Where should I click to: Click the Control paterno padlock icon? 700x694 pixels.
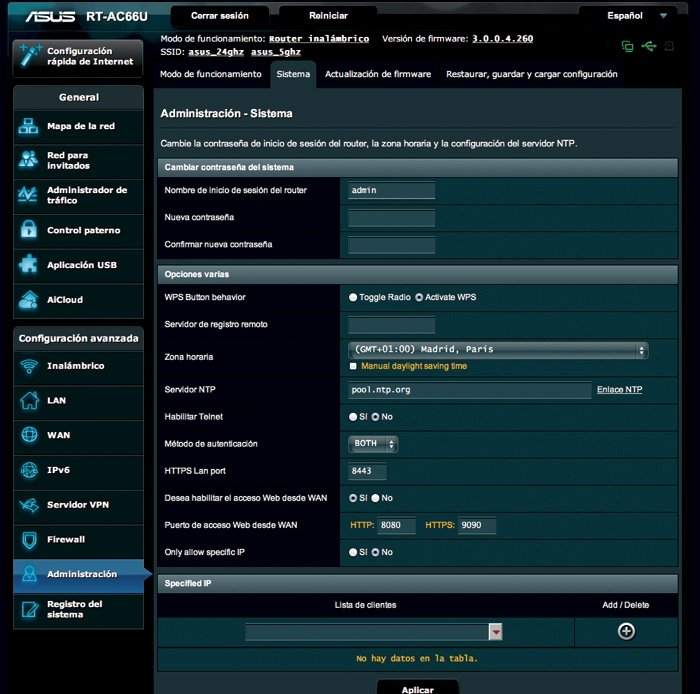point(29,229)
